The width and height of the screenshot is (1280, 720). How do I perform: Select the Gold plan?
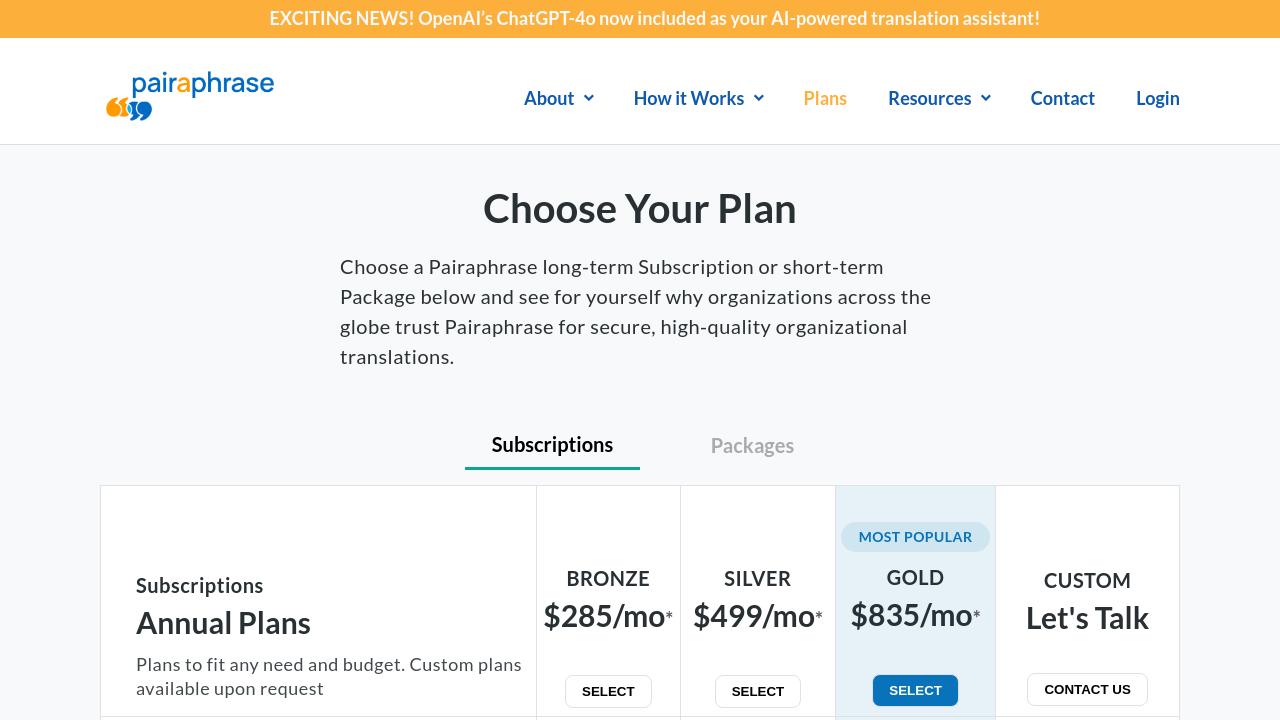(915, 690)
